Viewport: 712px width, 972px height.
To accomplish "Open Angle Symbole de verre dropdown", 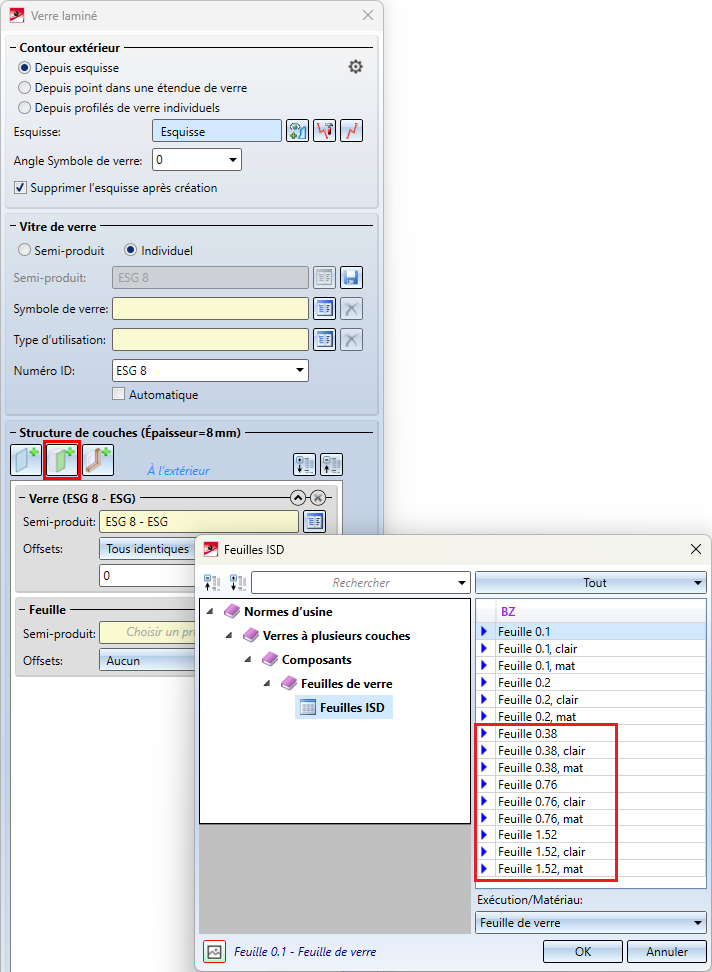I will pos(232,160).
